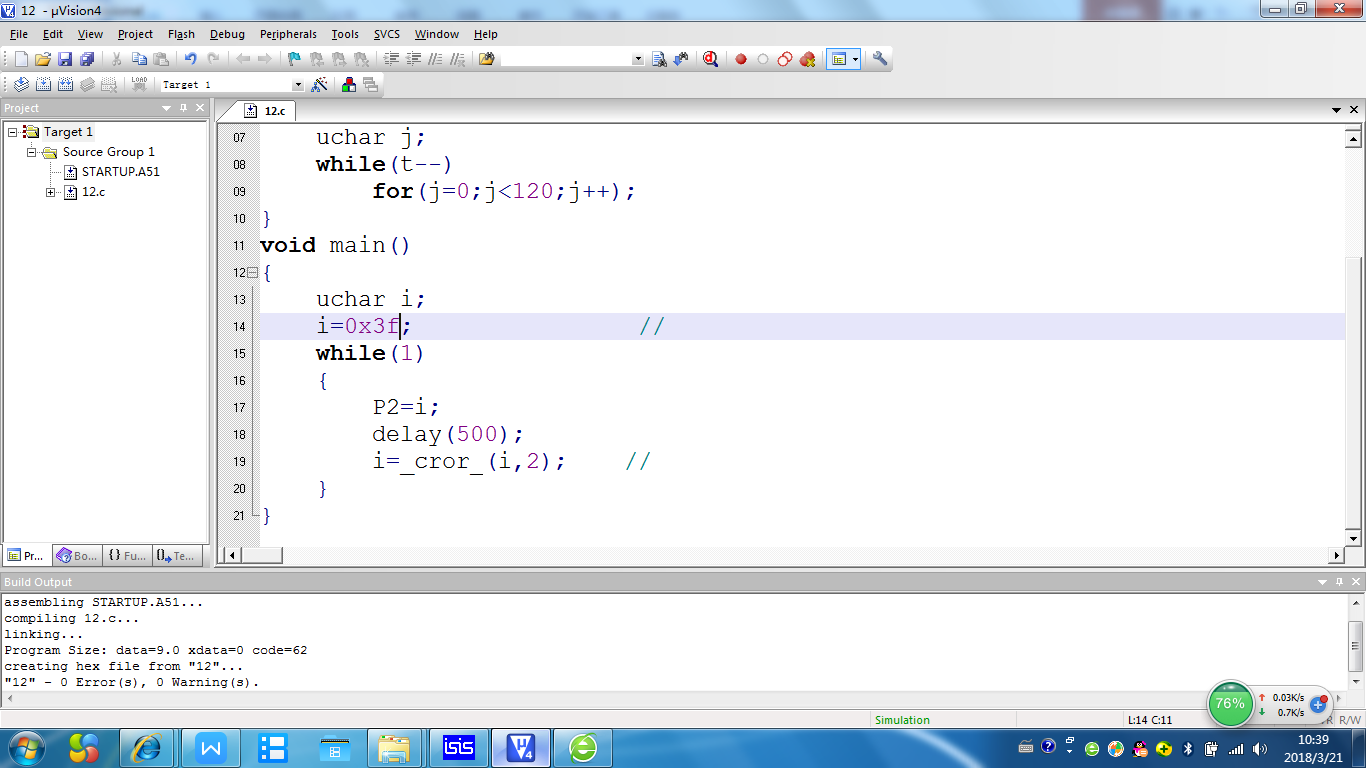Image resolution: width=1366 pixels, height=768 pixels.
Task: Click the Copy icon in the toolbar
Action: click(x=139, y=59)
